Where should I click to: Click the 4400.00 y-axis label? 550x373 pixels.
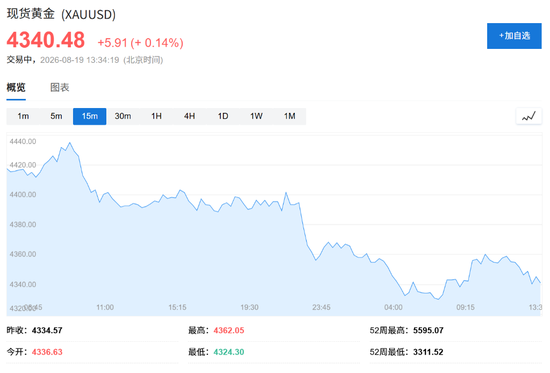point(23,194)
